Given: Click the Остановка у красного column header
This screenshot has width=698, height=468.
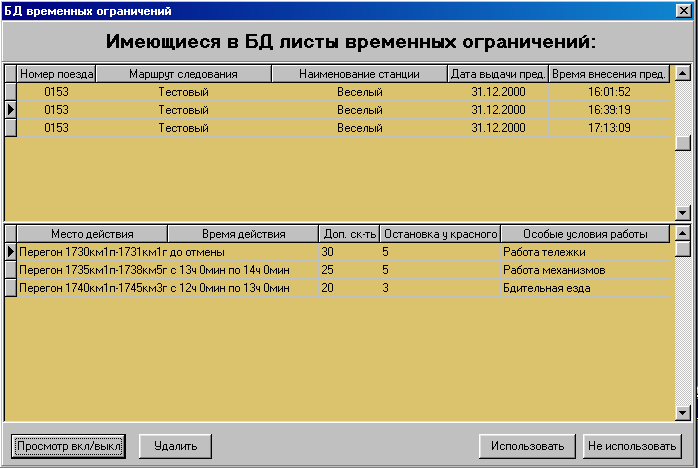Looking at the screenshot, I should pos(440,234).
